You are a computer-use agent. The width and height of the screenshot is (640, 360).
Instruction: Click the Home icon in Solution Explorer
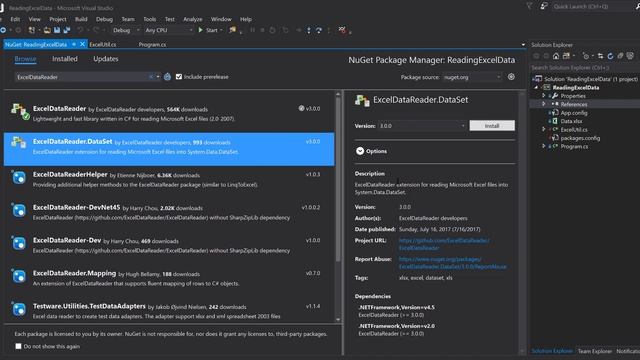click(556, 56)
